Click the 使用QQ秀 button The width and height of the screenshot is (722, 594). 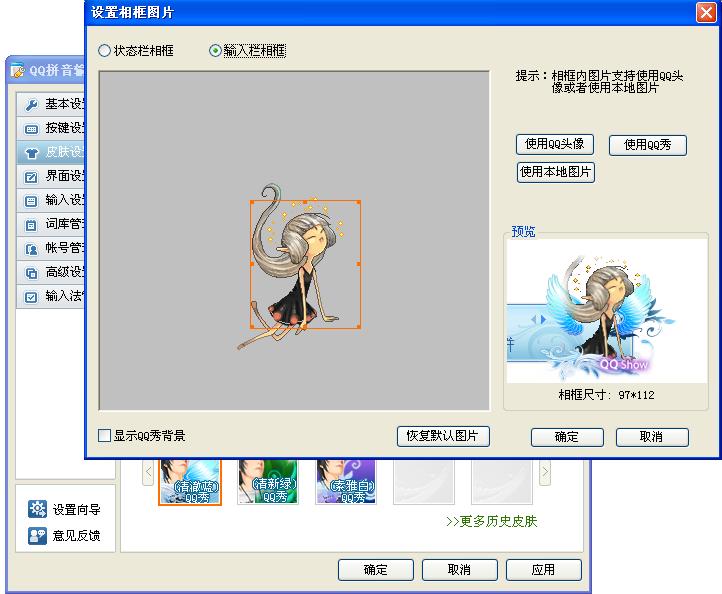pyautogui.click(x=647, y=145)
